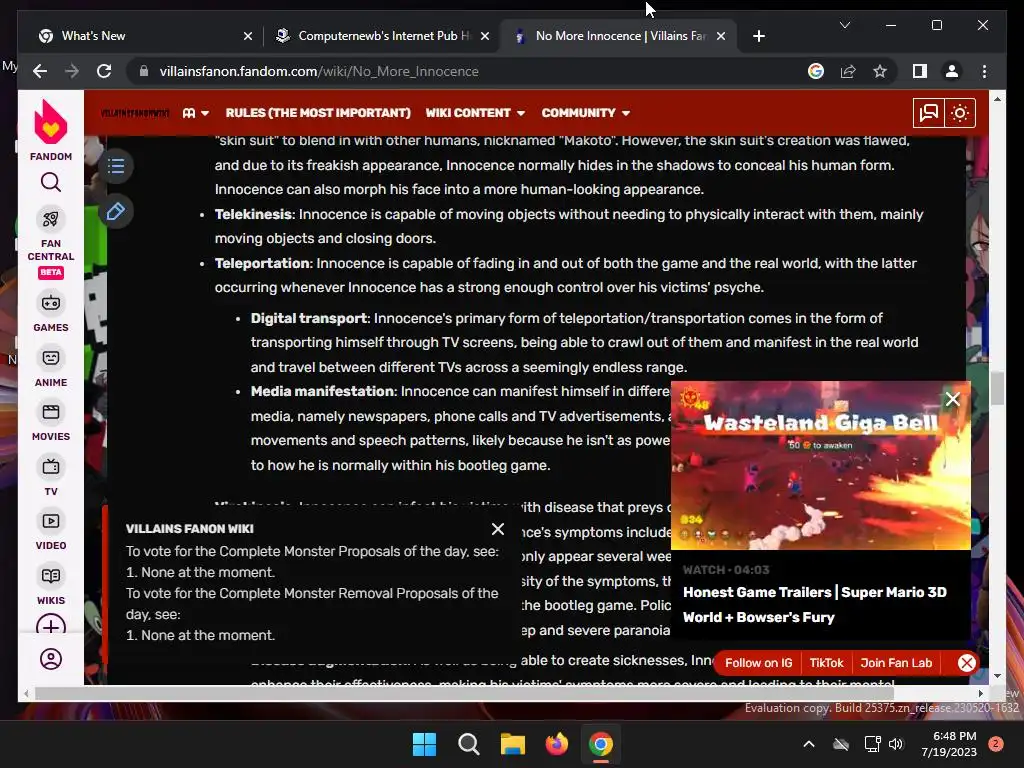1024x768 pixels.
Task: Click the start a wiki plus icon
Action: click(50, 625)
